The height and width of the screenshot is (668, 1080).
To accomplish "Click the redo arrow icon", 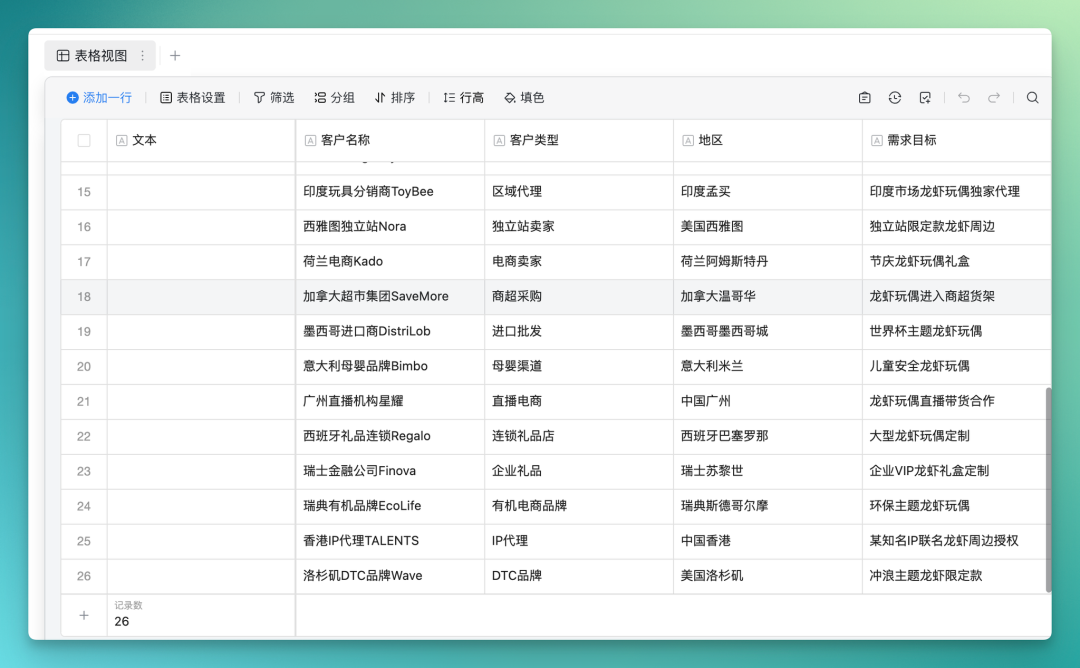I will (x=994, y=98).
